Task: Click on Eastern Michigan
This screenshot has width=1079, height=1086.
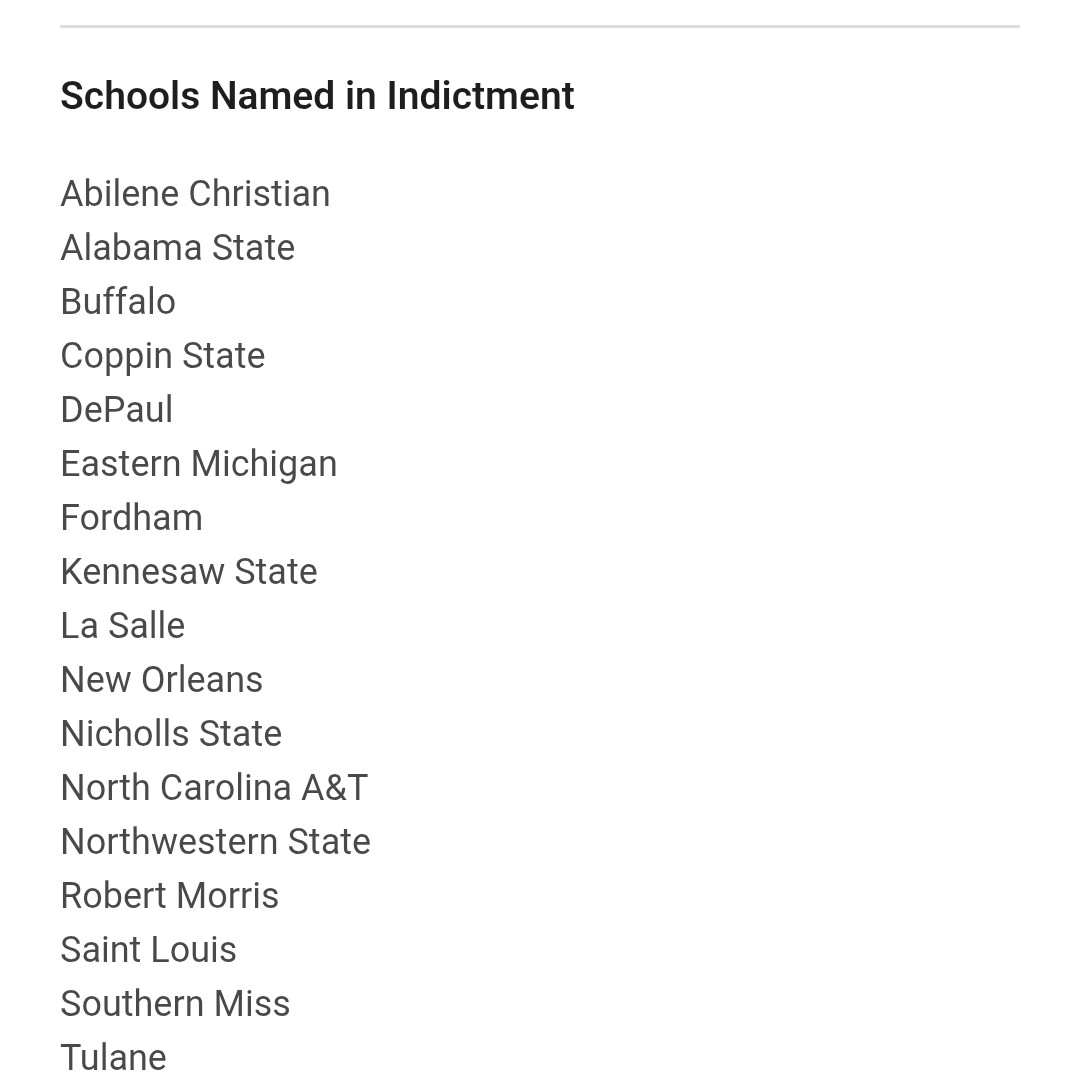Action: 198,464
